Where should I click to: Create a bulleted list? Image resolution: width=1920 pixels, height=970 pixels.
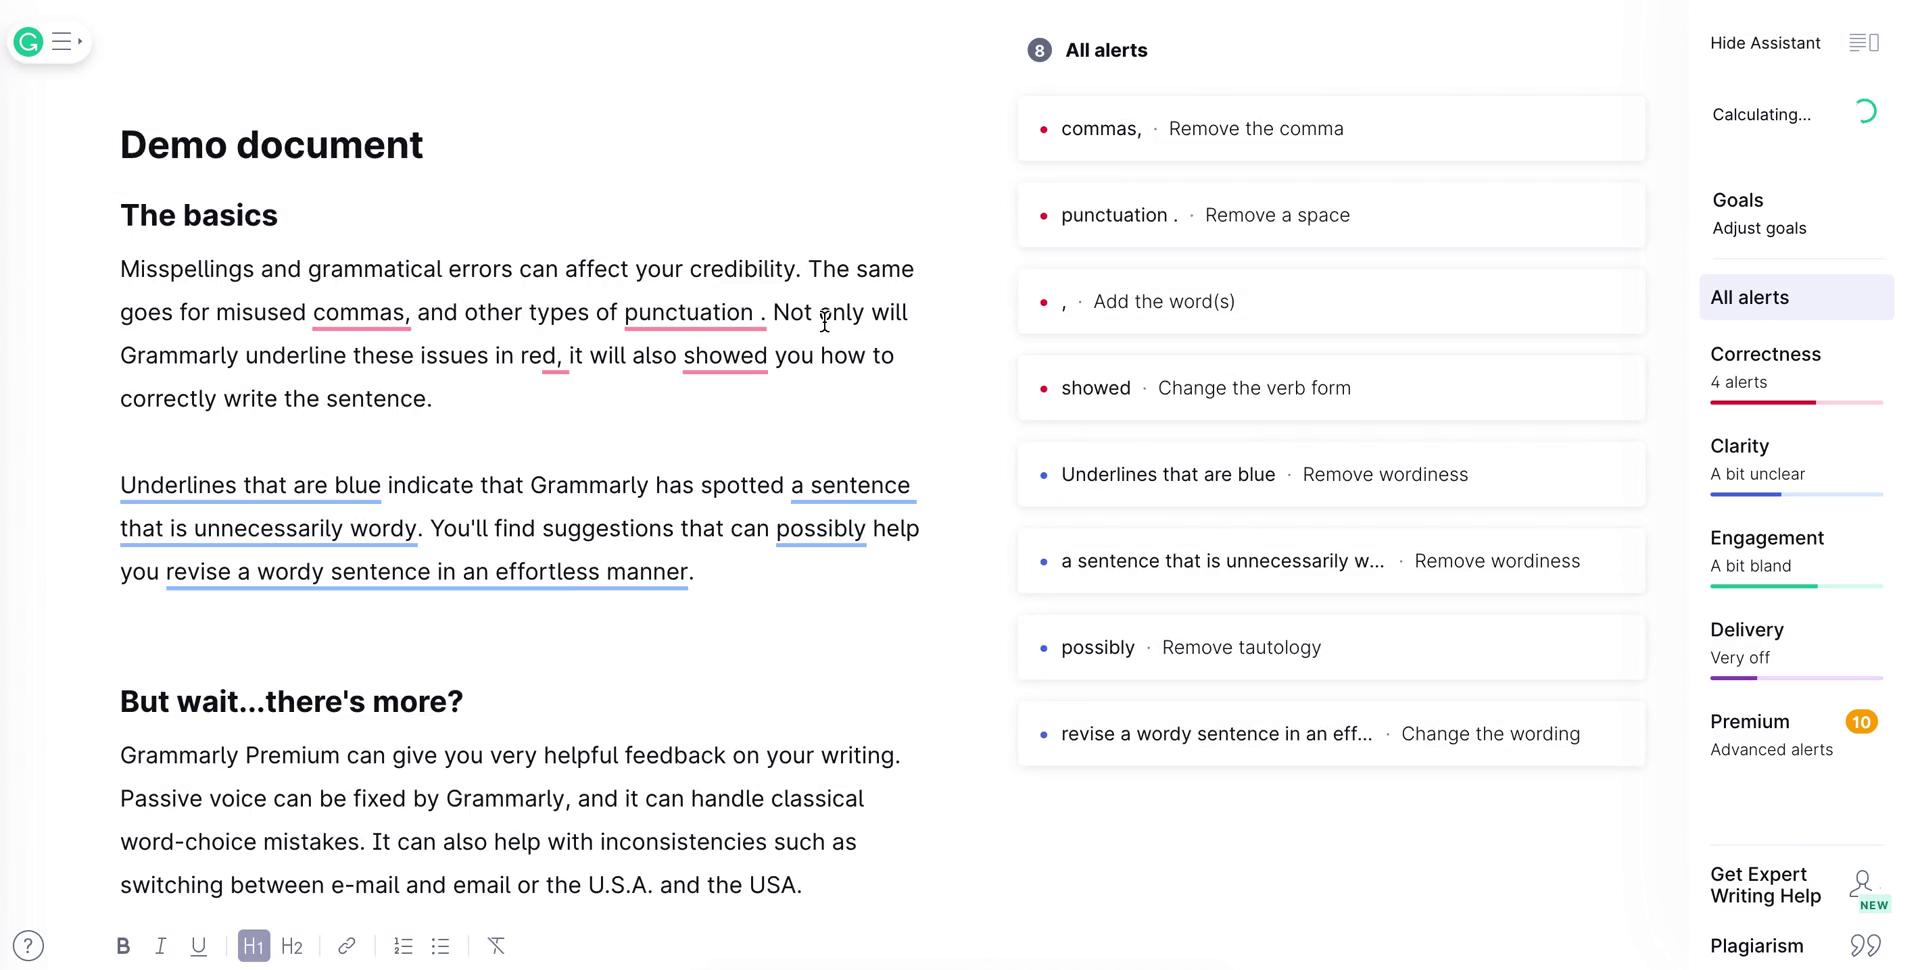click(x=440, y=946)
